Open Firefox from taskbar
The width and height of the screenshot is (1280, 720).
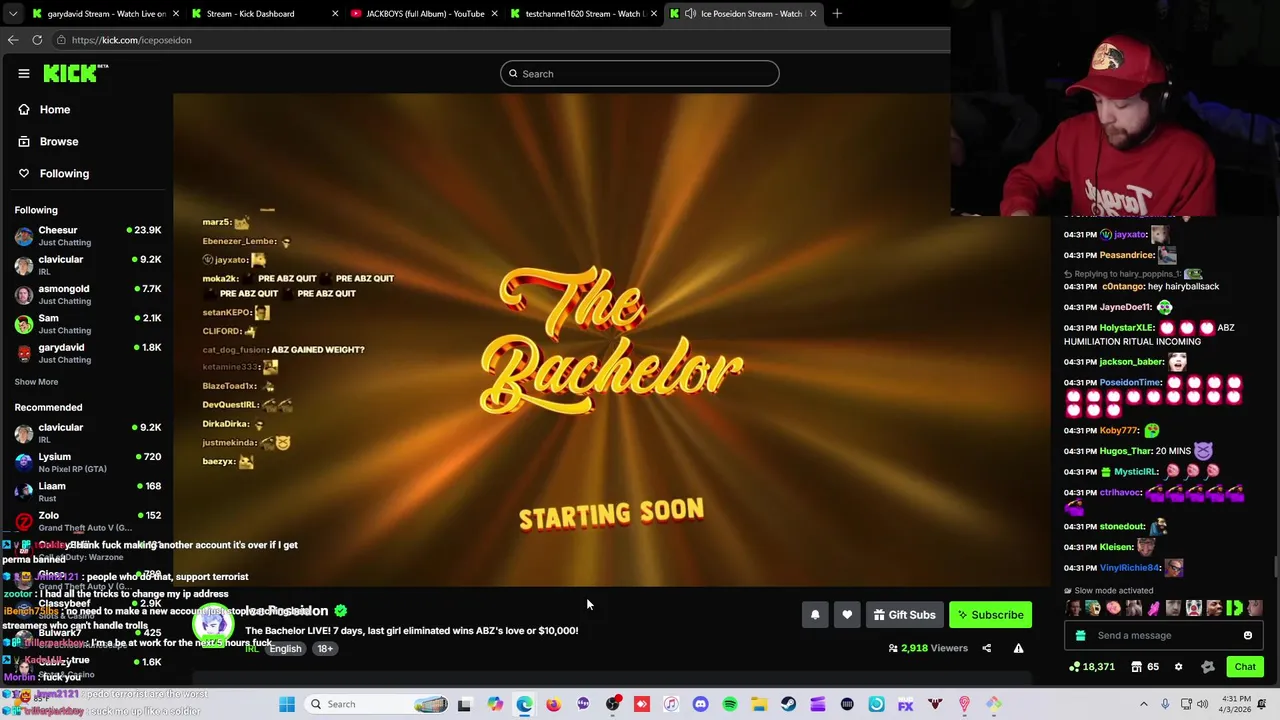553,704
